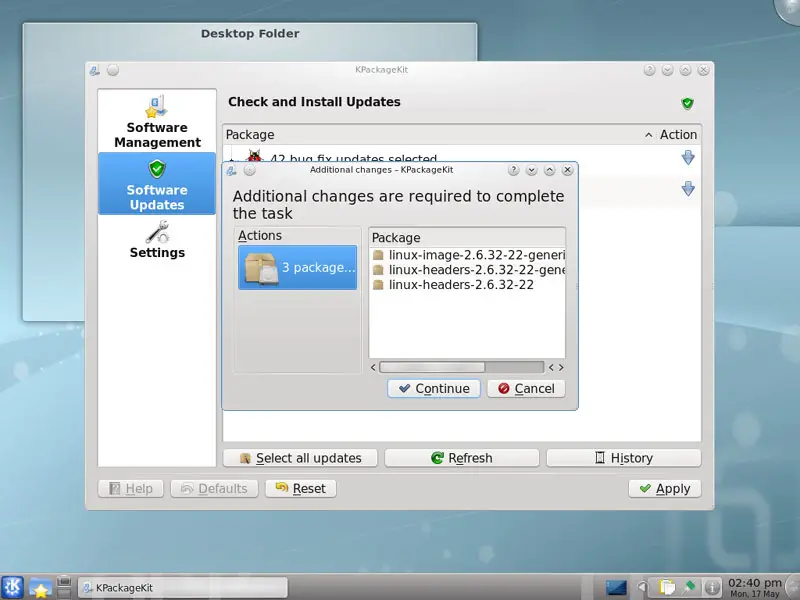Click the help button in the Additional changes title bar
Screen dimensions: 800x600
[513, 170]
